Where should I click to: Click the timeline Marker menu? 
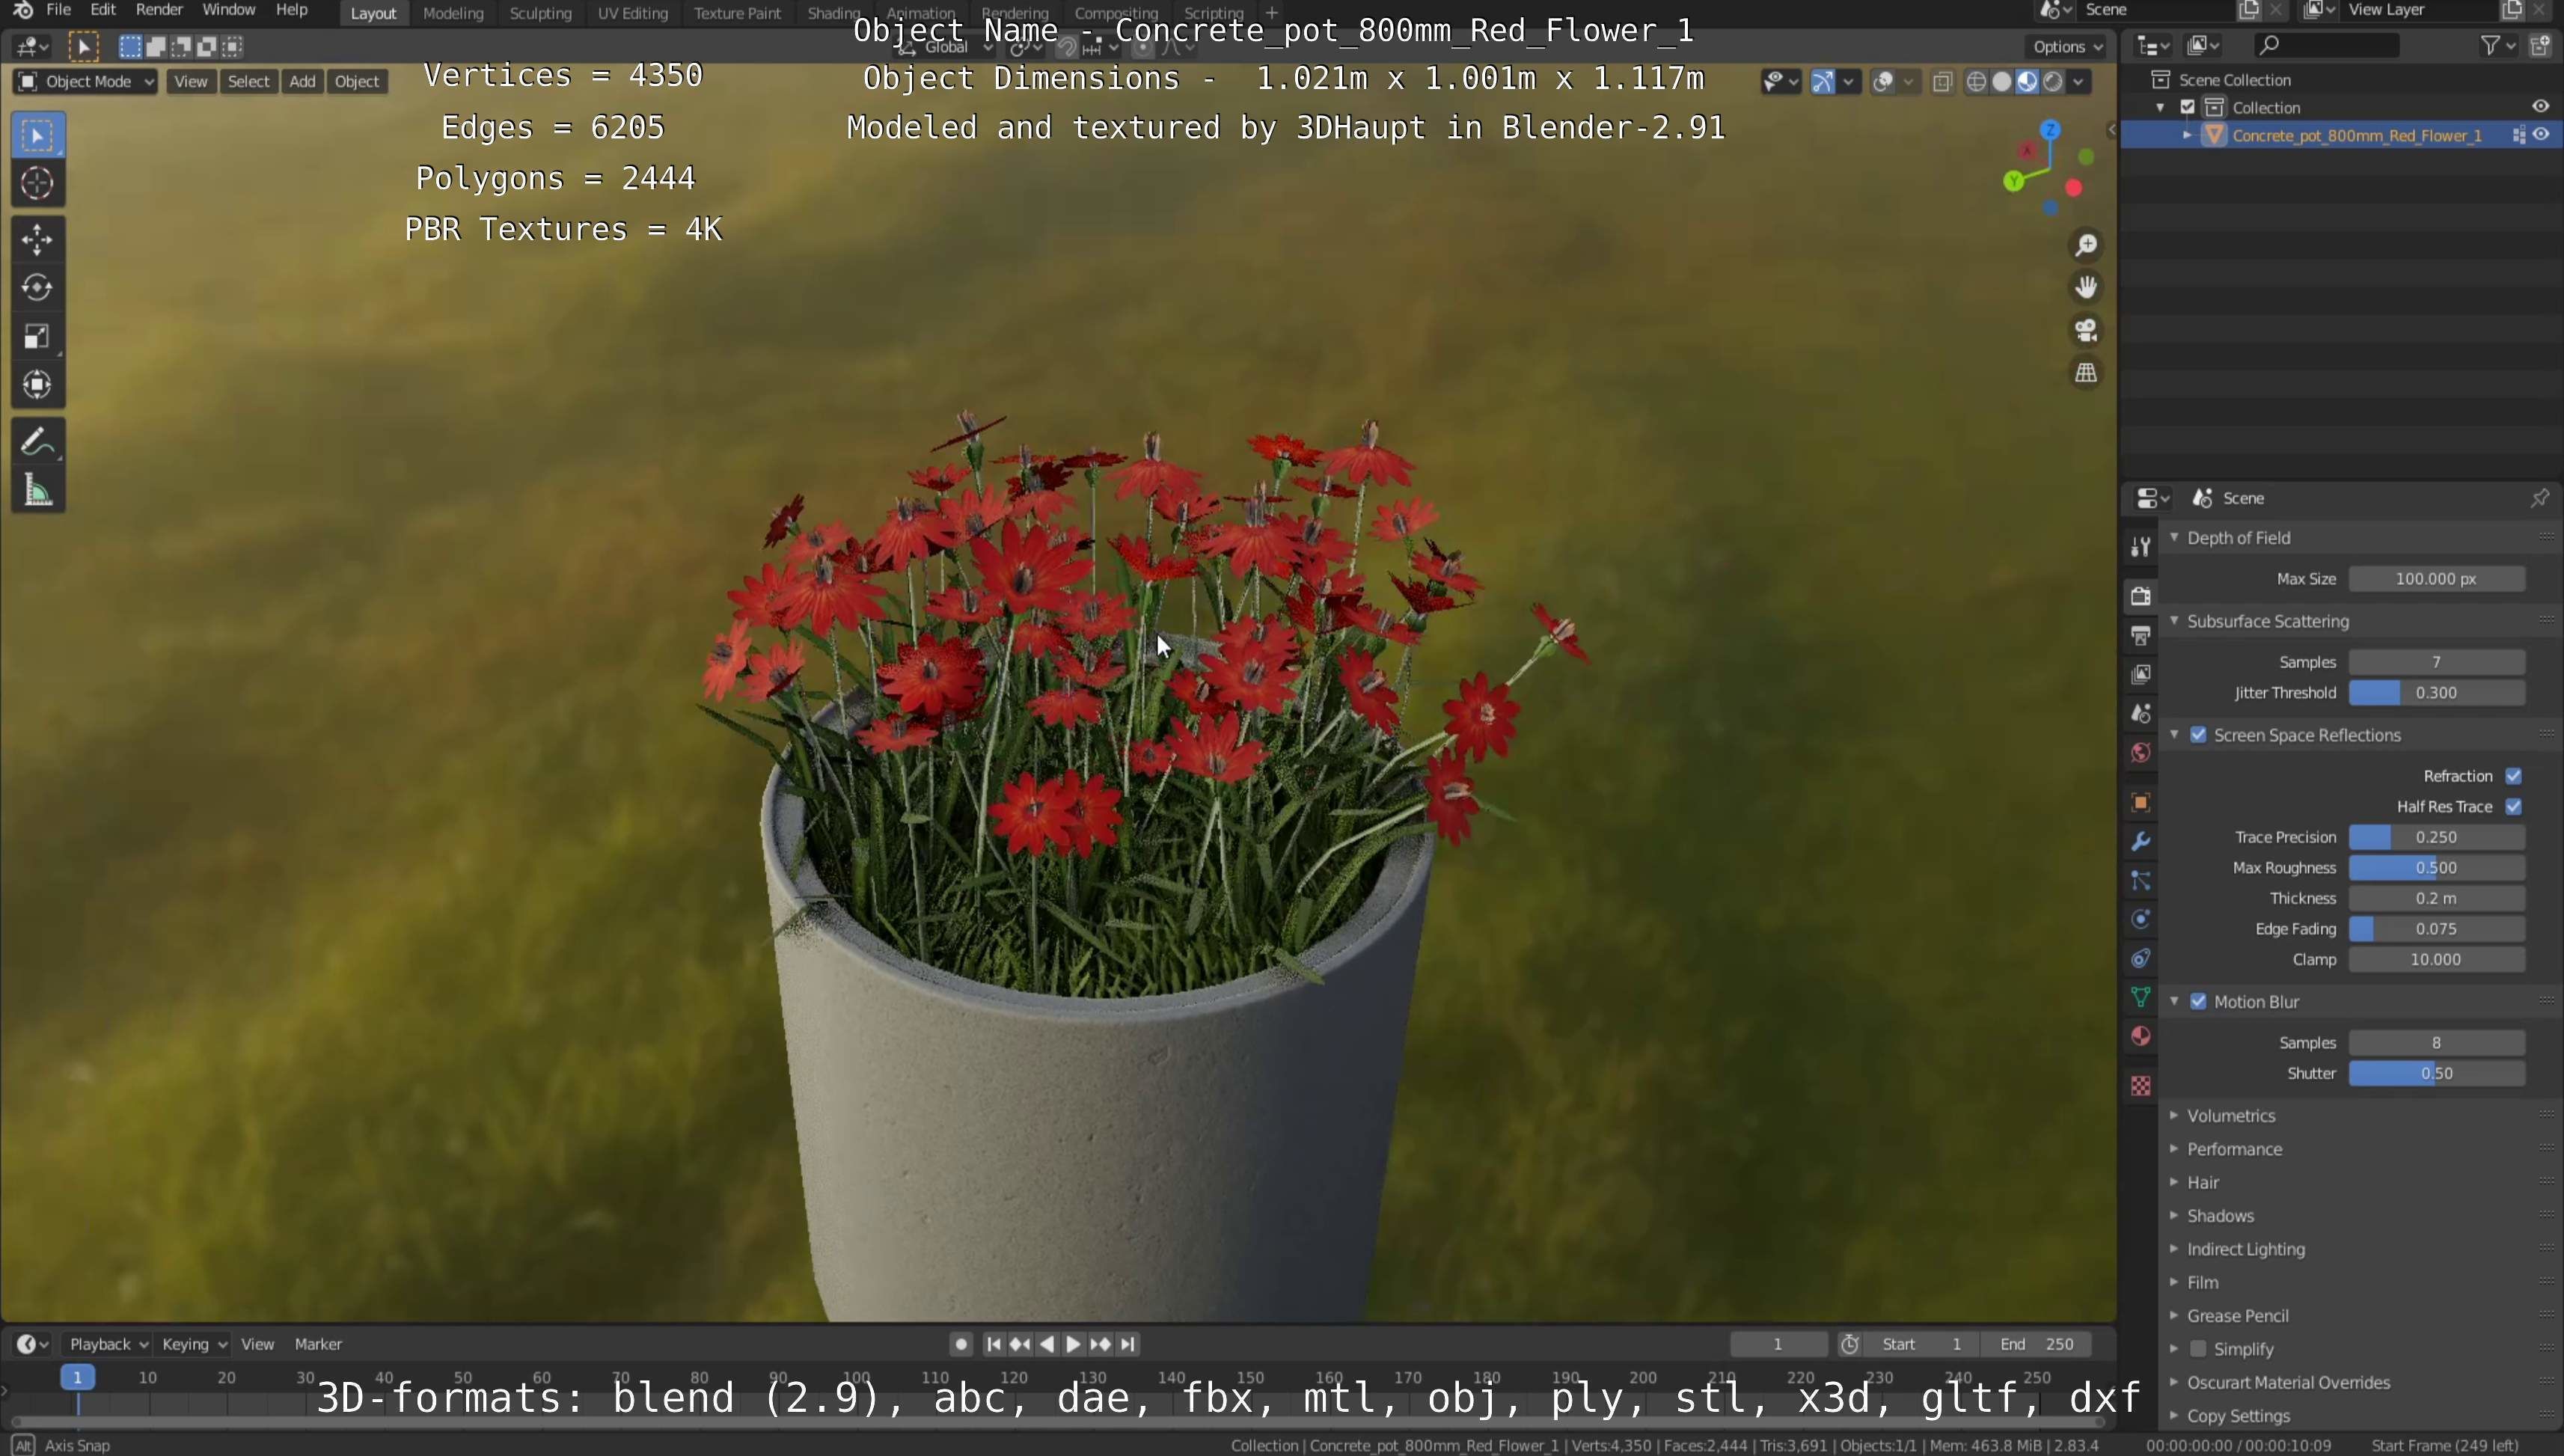(318, 1344)
